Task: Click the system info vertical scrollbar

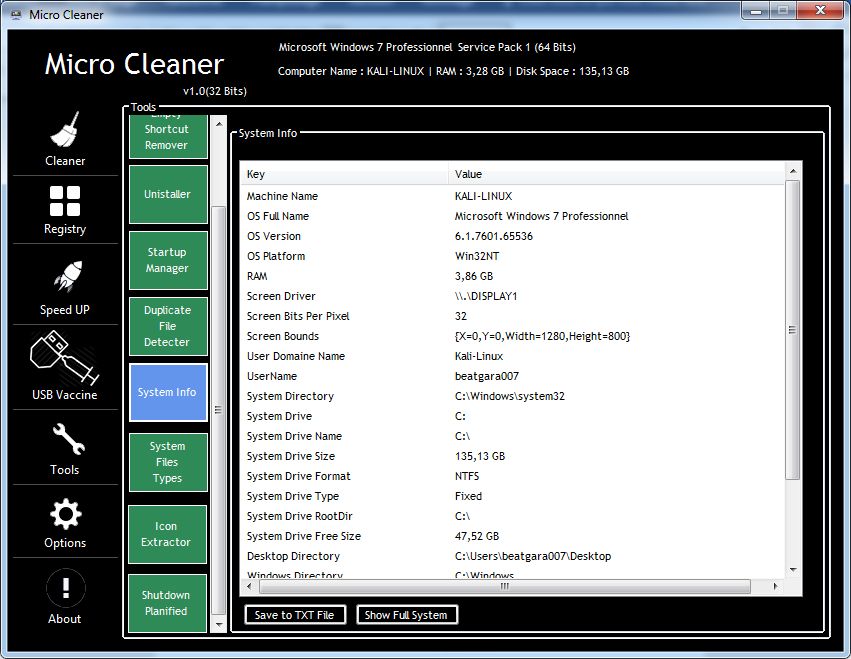Action: (793, 330)
